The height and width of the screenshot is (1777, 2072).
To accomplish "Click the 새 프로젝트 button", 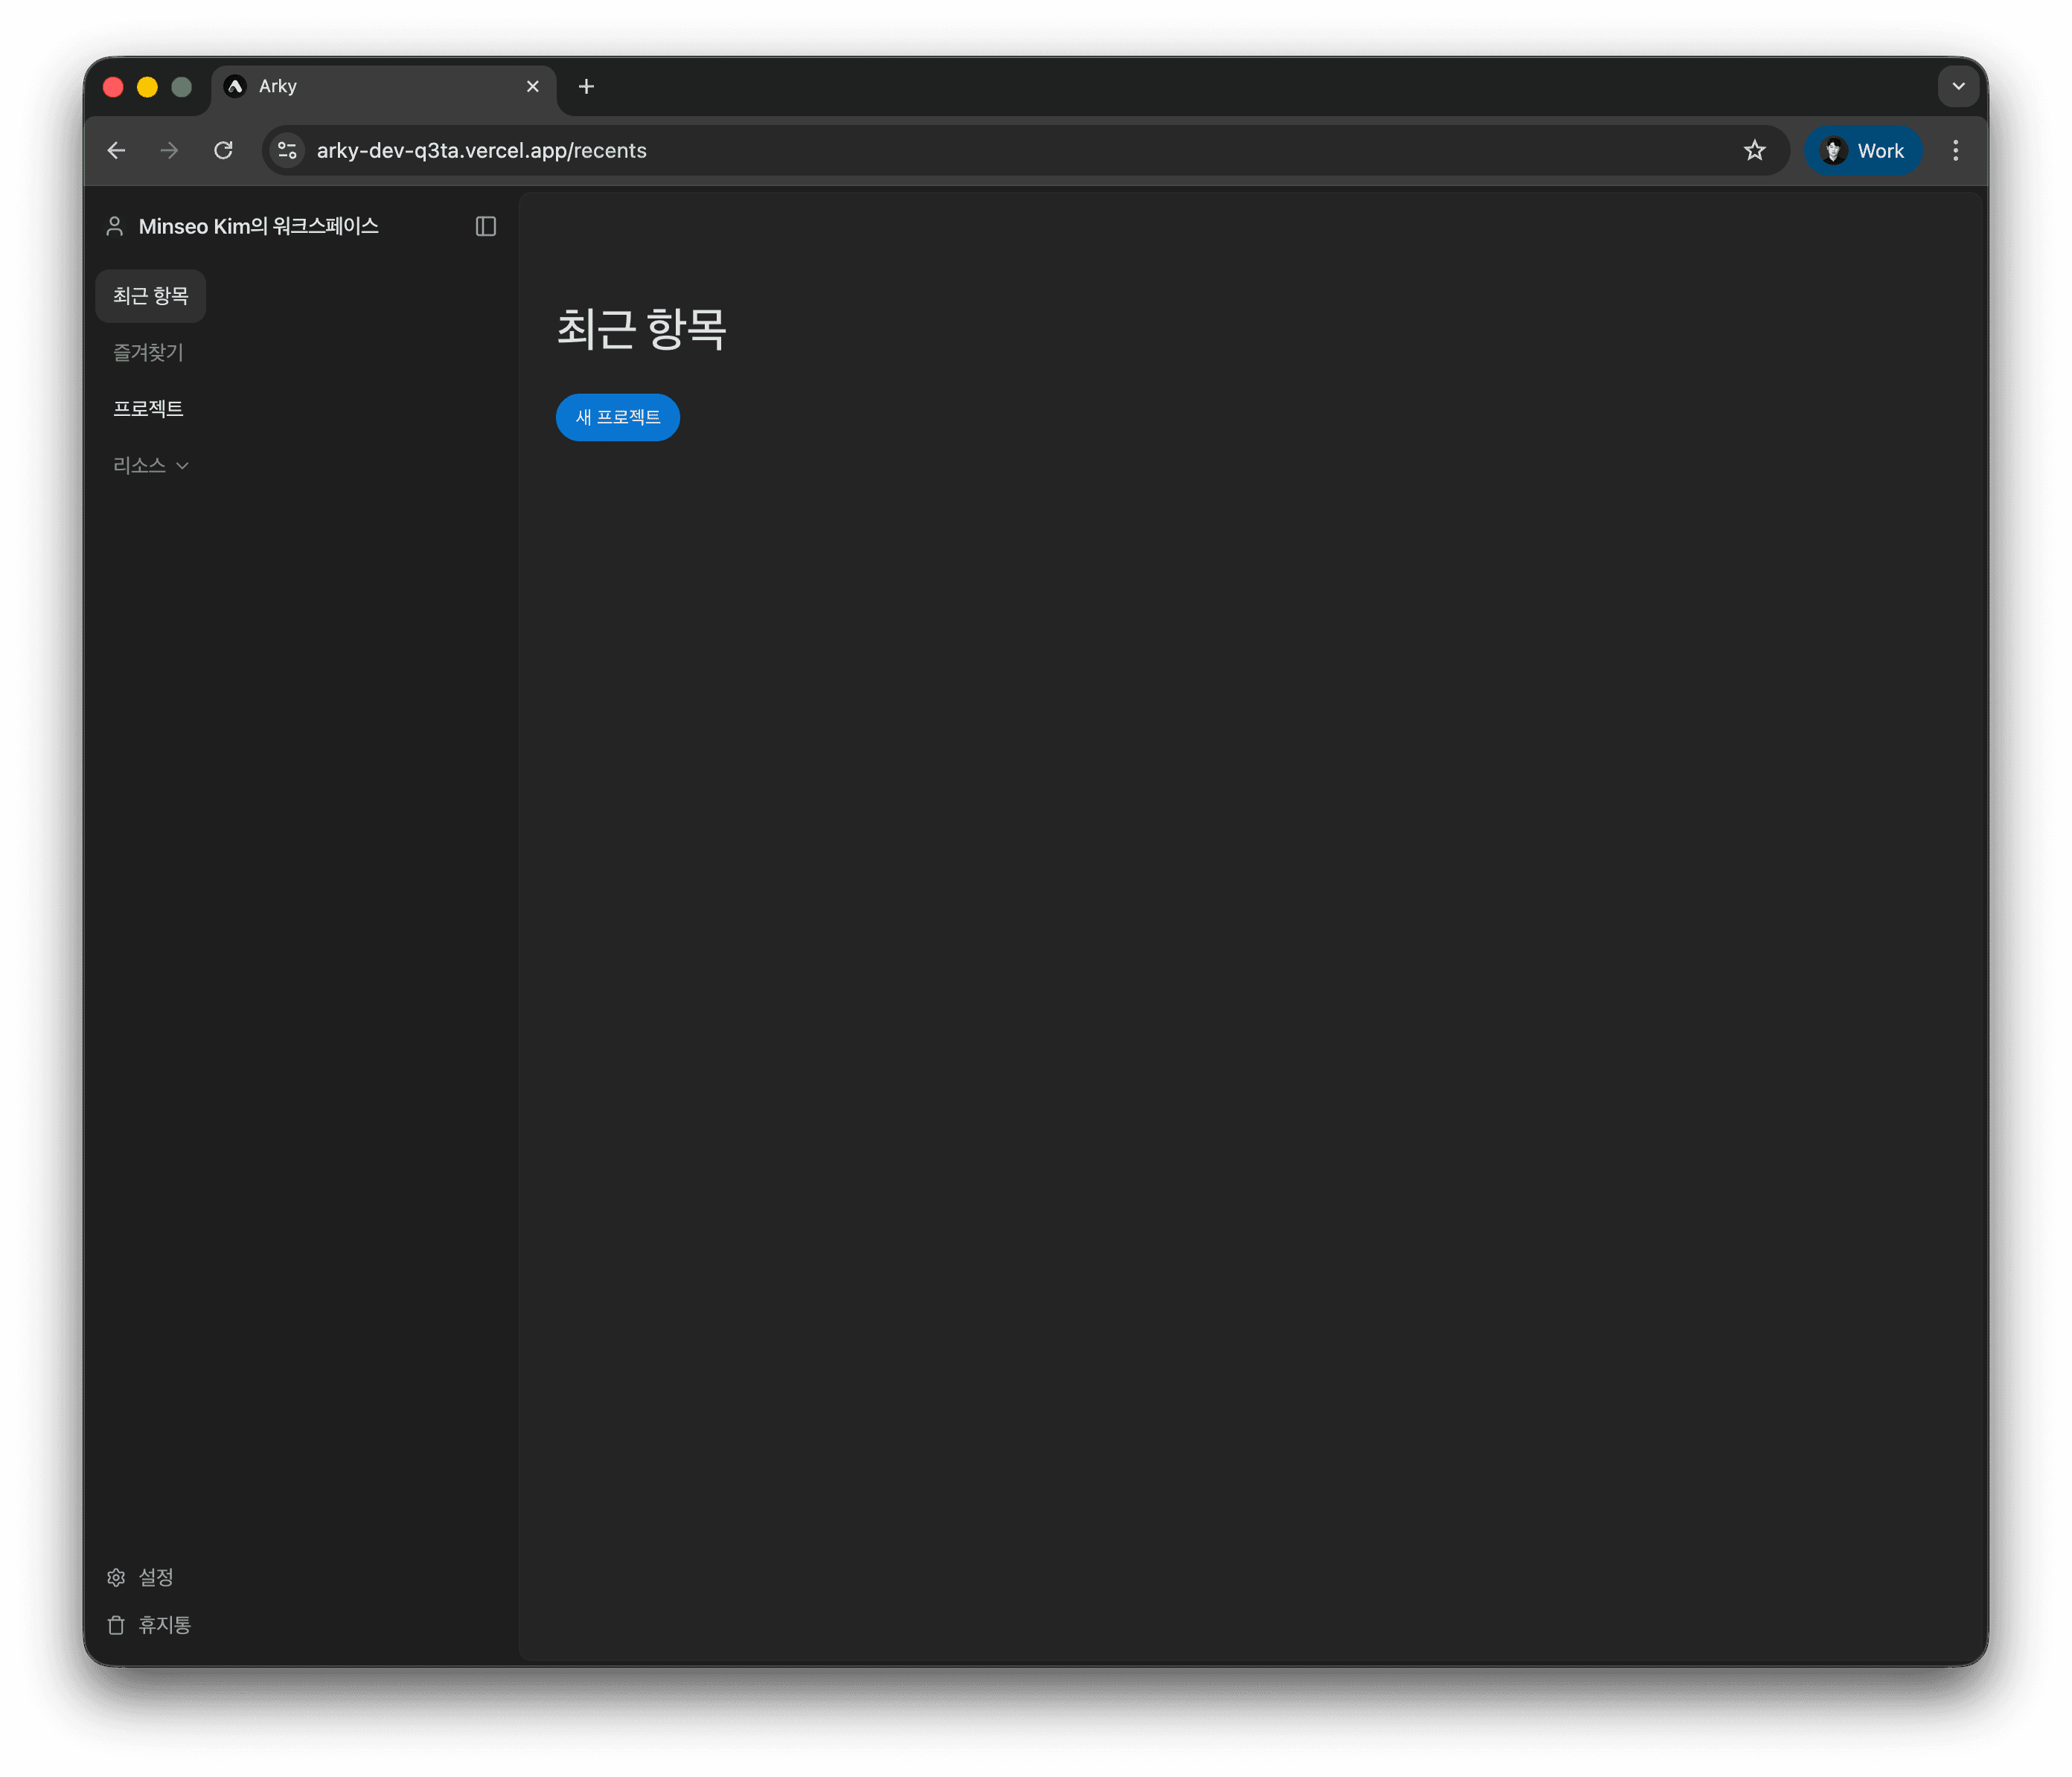I will click(617, 417).
